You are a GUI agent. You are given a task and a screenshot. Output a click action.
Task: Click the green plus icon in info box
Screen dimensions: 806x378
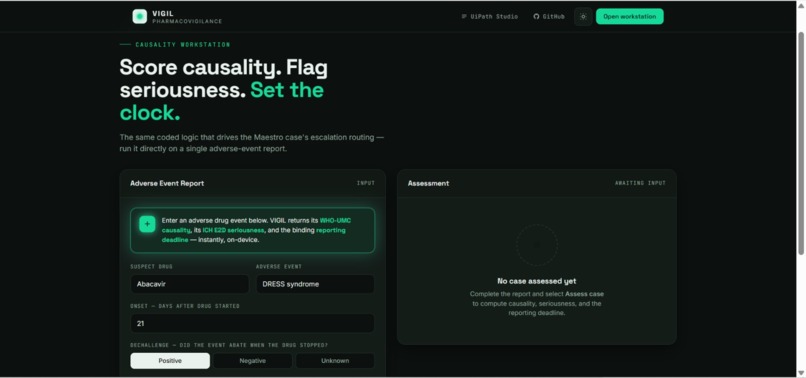(147, 224)
